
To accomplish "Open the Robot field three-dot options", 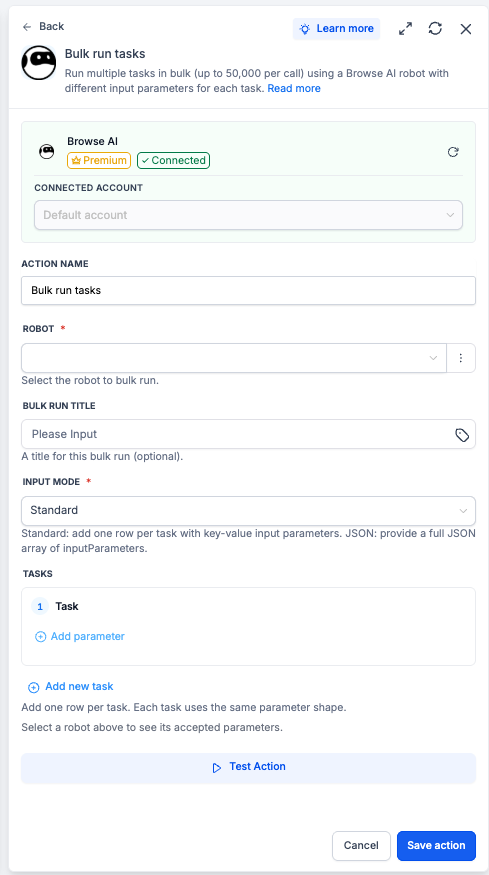I will 461,358.
